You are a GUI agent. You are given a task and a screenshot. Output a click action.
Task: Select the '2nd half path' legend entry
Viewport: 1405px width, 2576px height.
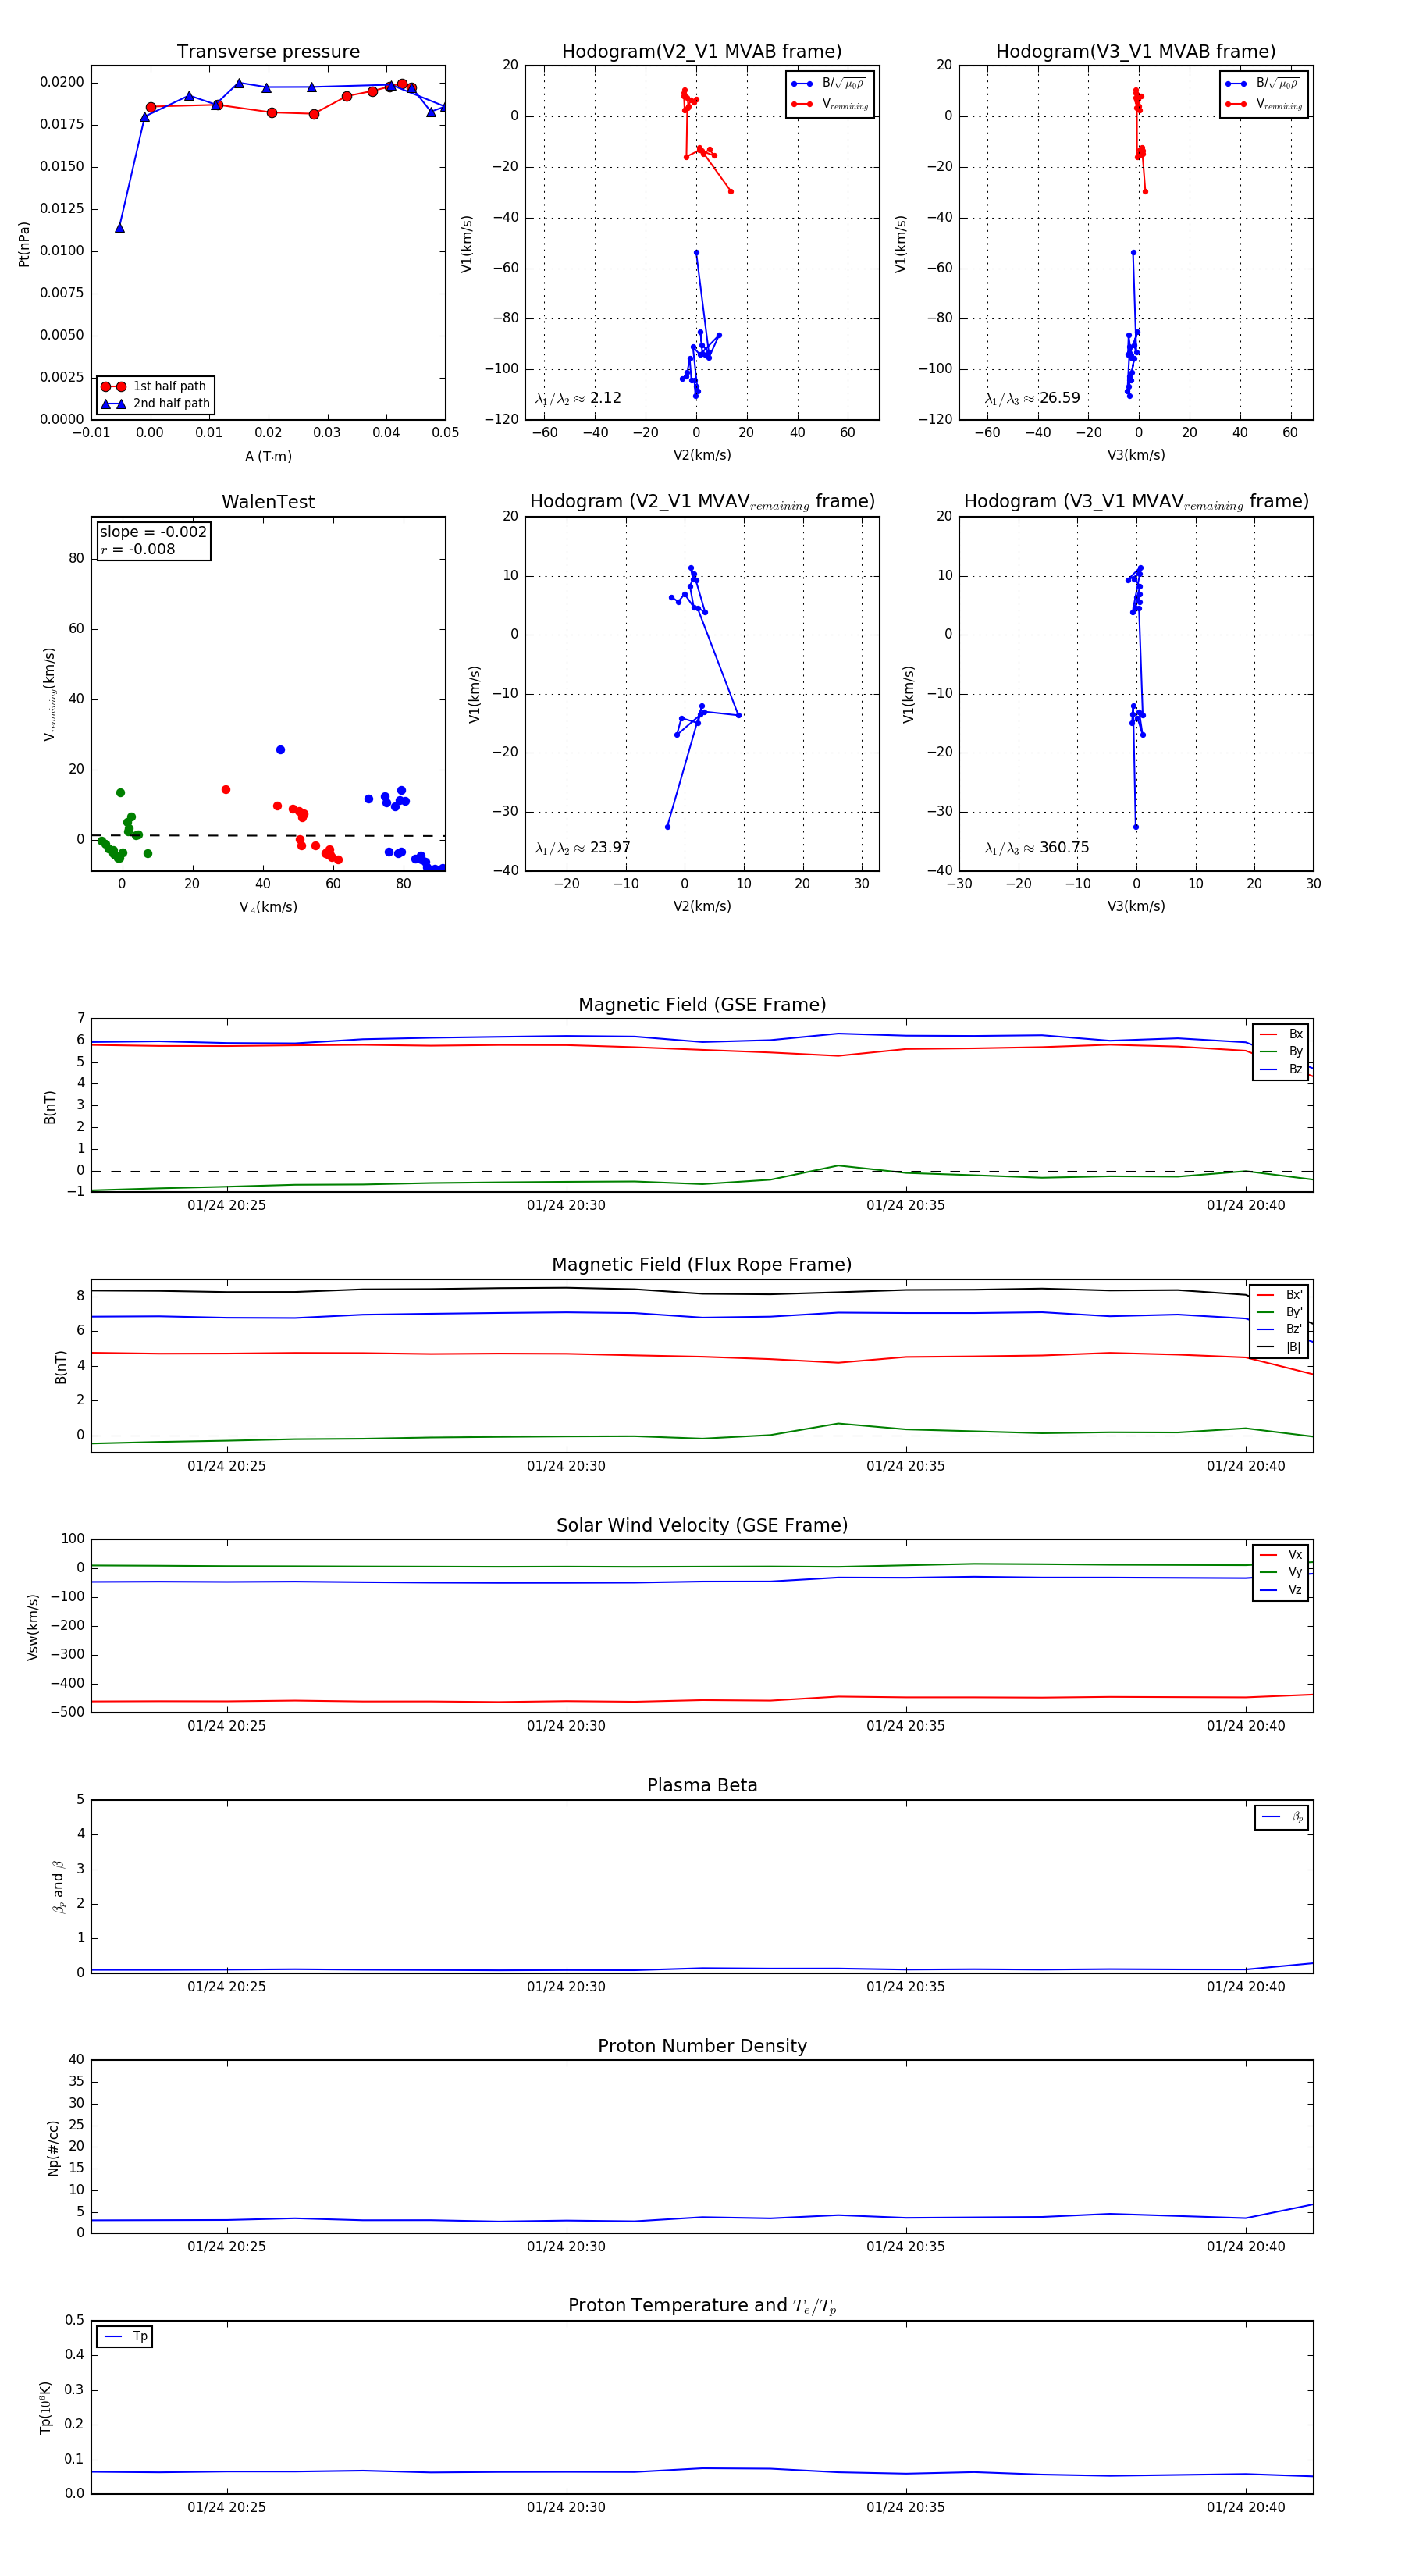pos(155,404)
